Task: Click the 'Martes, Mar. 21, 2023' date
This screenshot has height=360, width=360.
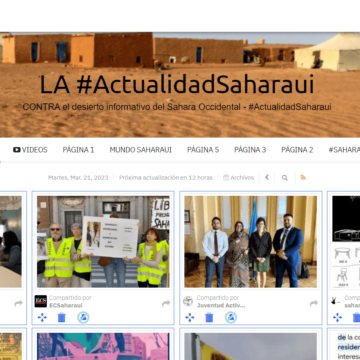Action: point(78,178)
